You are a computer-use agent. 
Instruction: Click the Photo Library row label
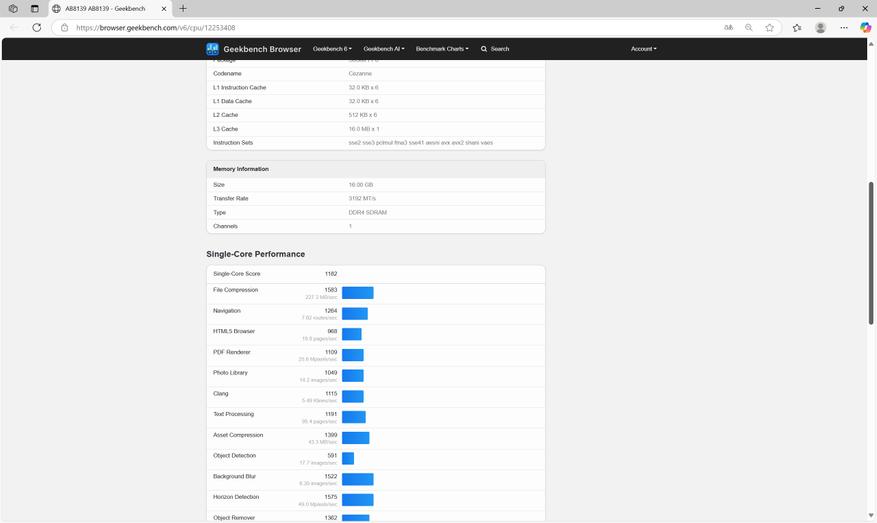[x=230, y=373]
